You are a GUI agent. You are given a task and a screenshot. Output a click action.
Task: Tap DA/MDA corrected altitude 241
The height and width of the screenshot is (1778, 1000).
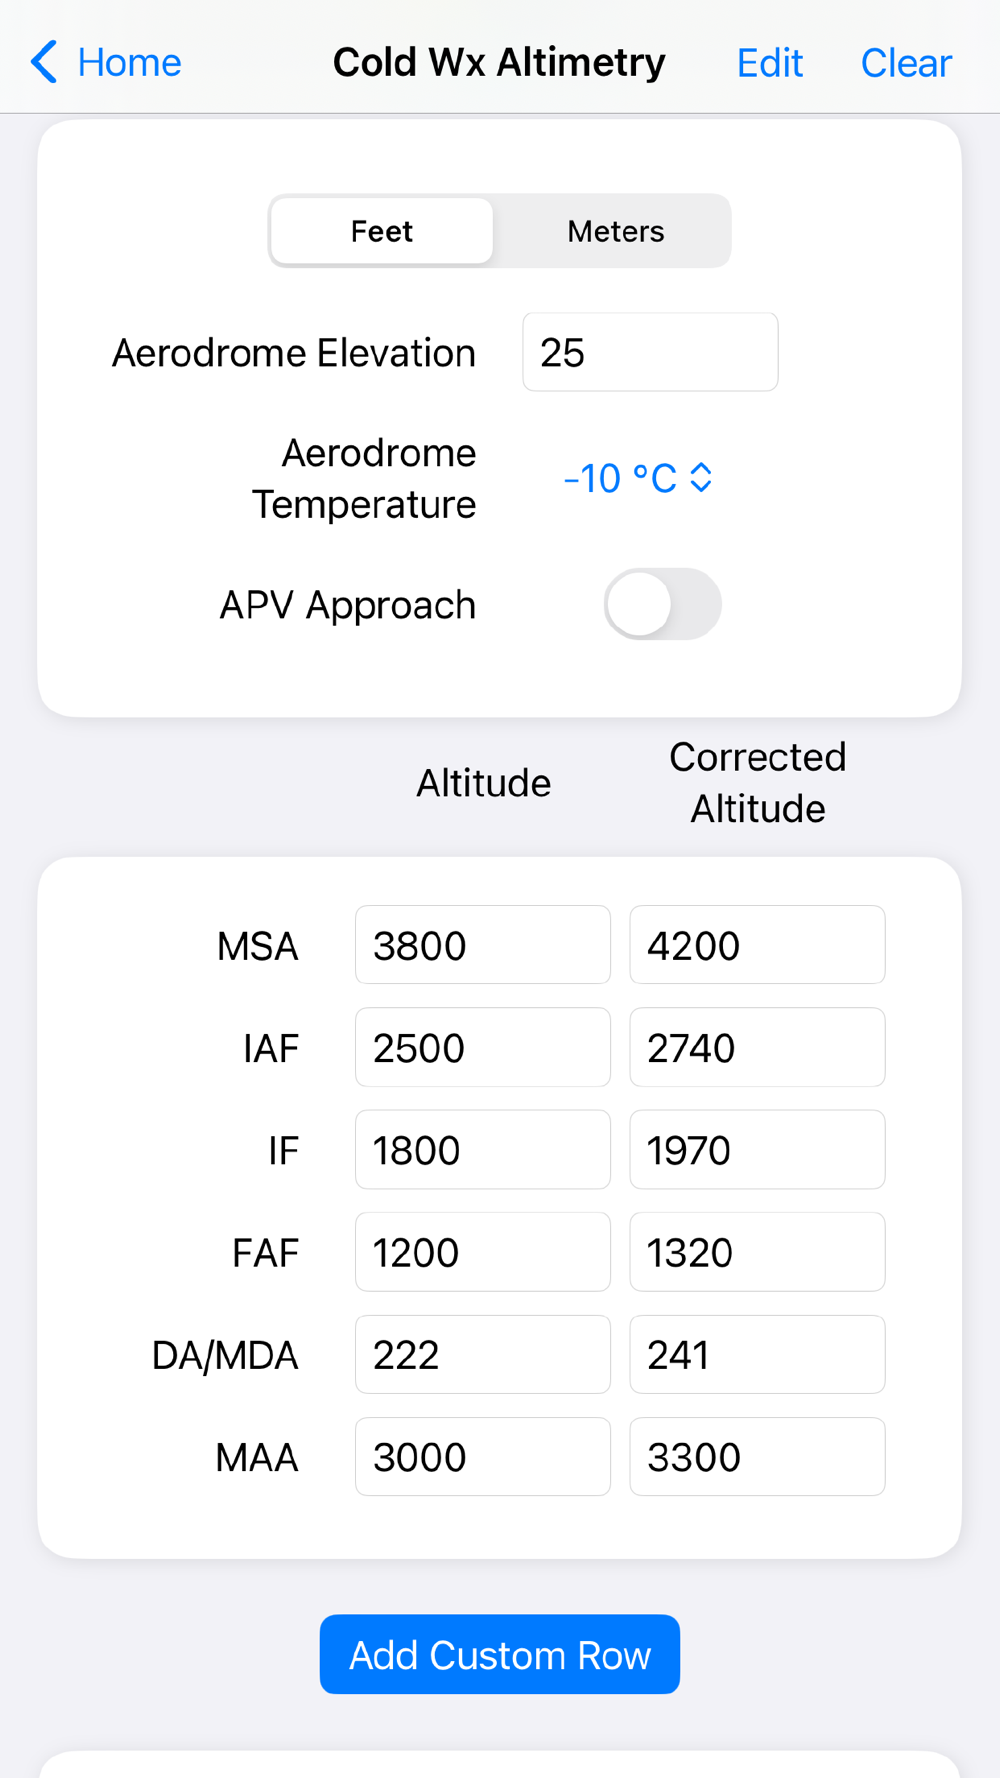coord(757,1355)
